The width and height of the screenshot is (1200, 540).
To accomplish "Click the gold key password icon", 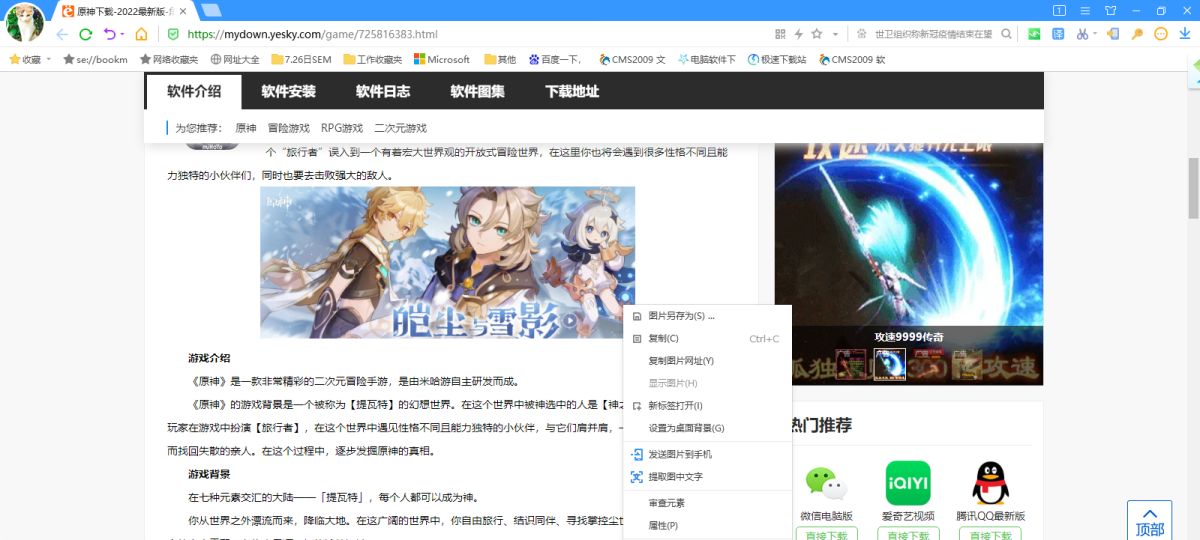I will click(1137, 34).
